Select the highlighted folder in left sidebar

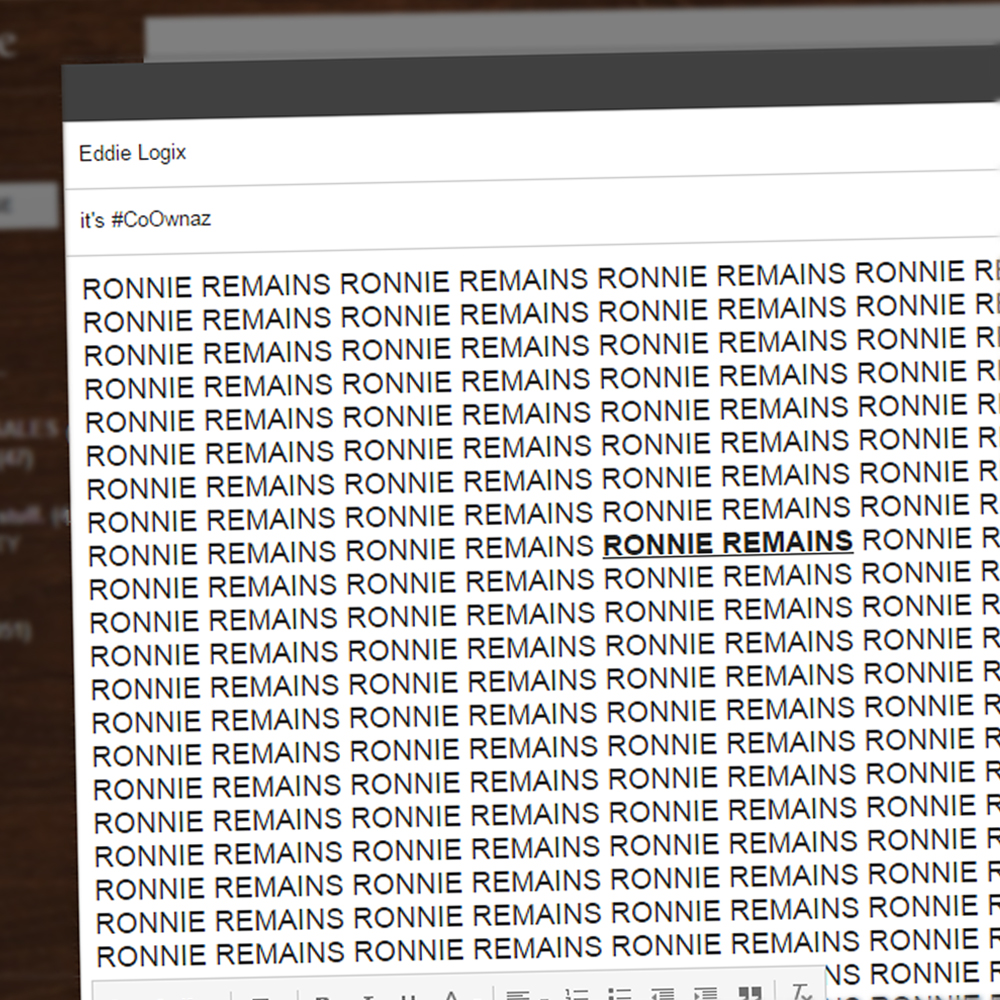pos(28,205)
